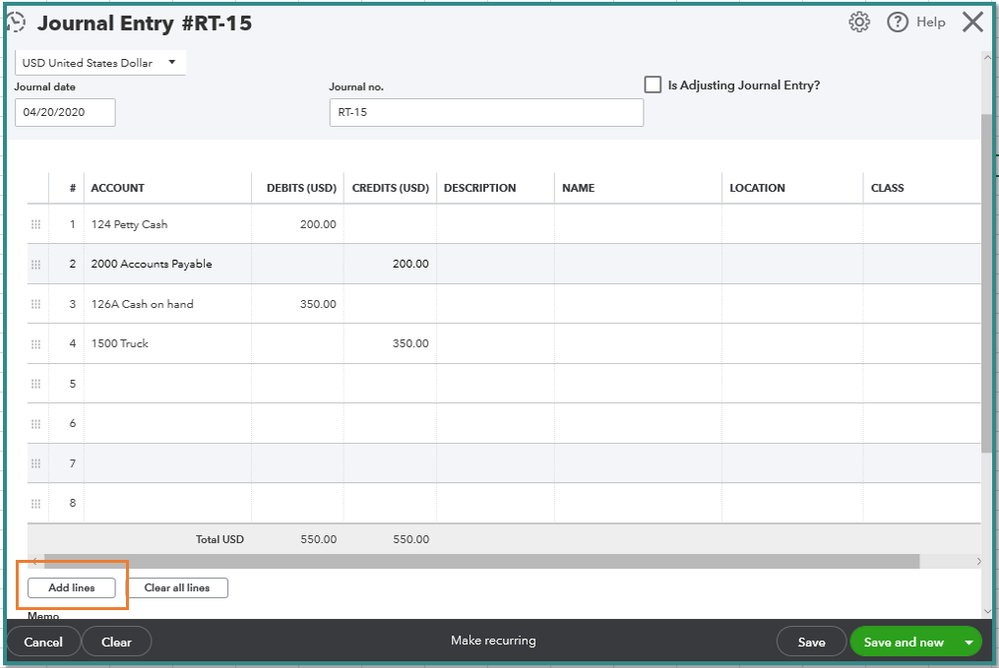Click the Cancel button

(x=43, y=642)
